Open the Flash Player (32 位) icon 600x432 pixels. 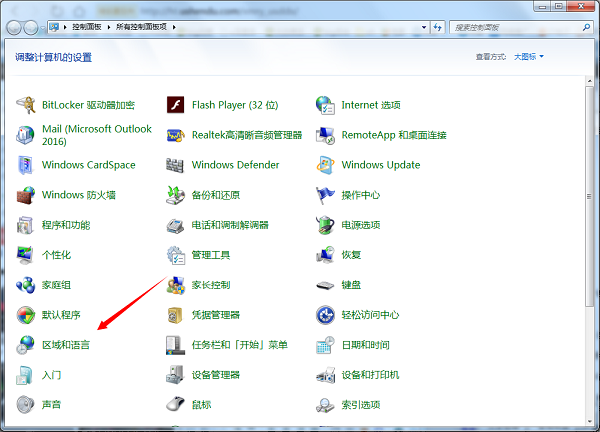tap(176, 105)
